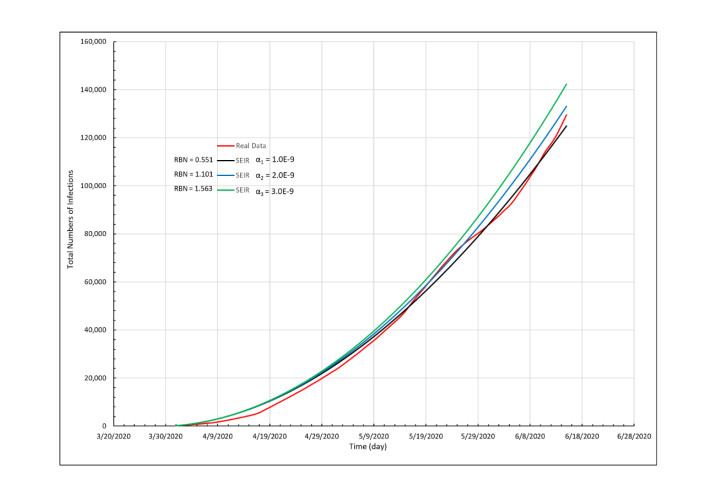Click the 0 label on the y-axis
The height and width of the screenshot is (482, 717).
105,426
